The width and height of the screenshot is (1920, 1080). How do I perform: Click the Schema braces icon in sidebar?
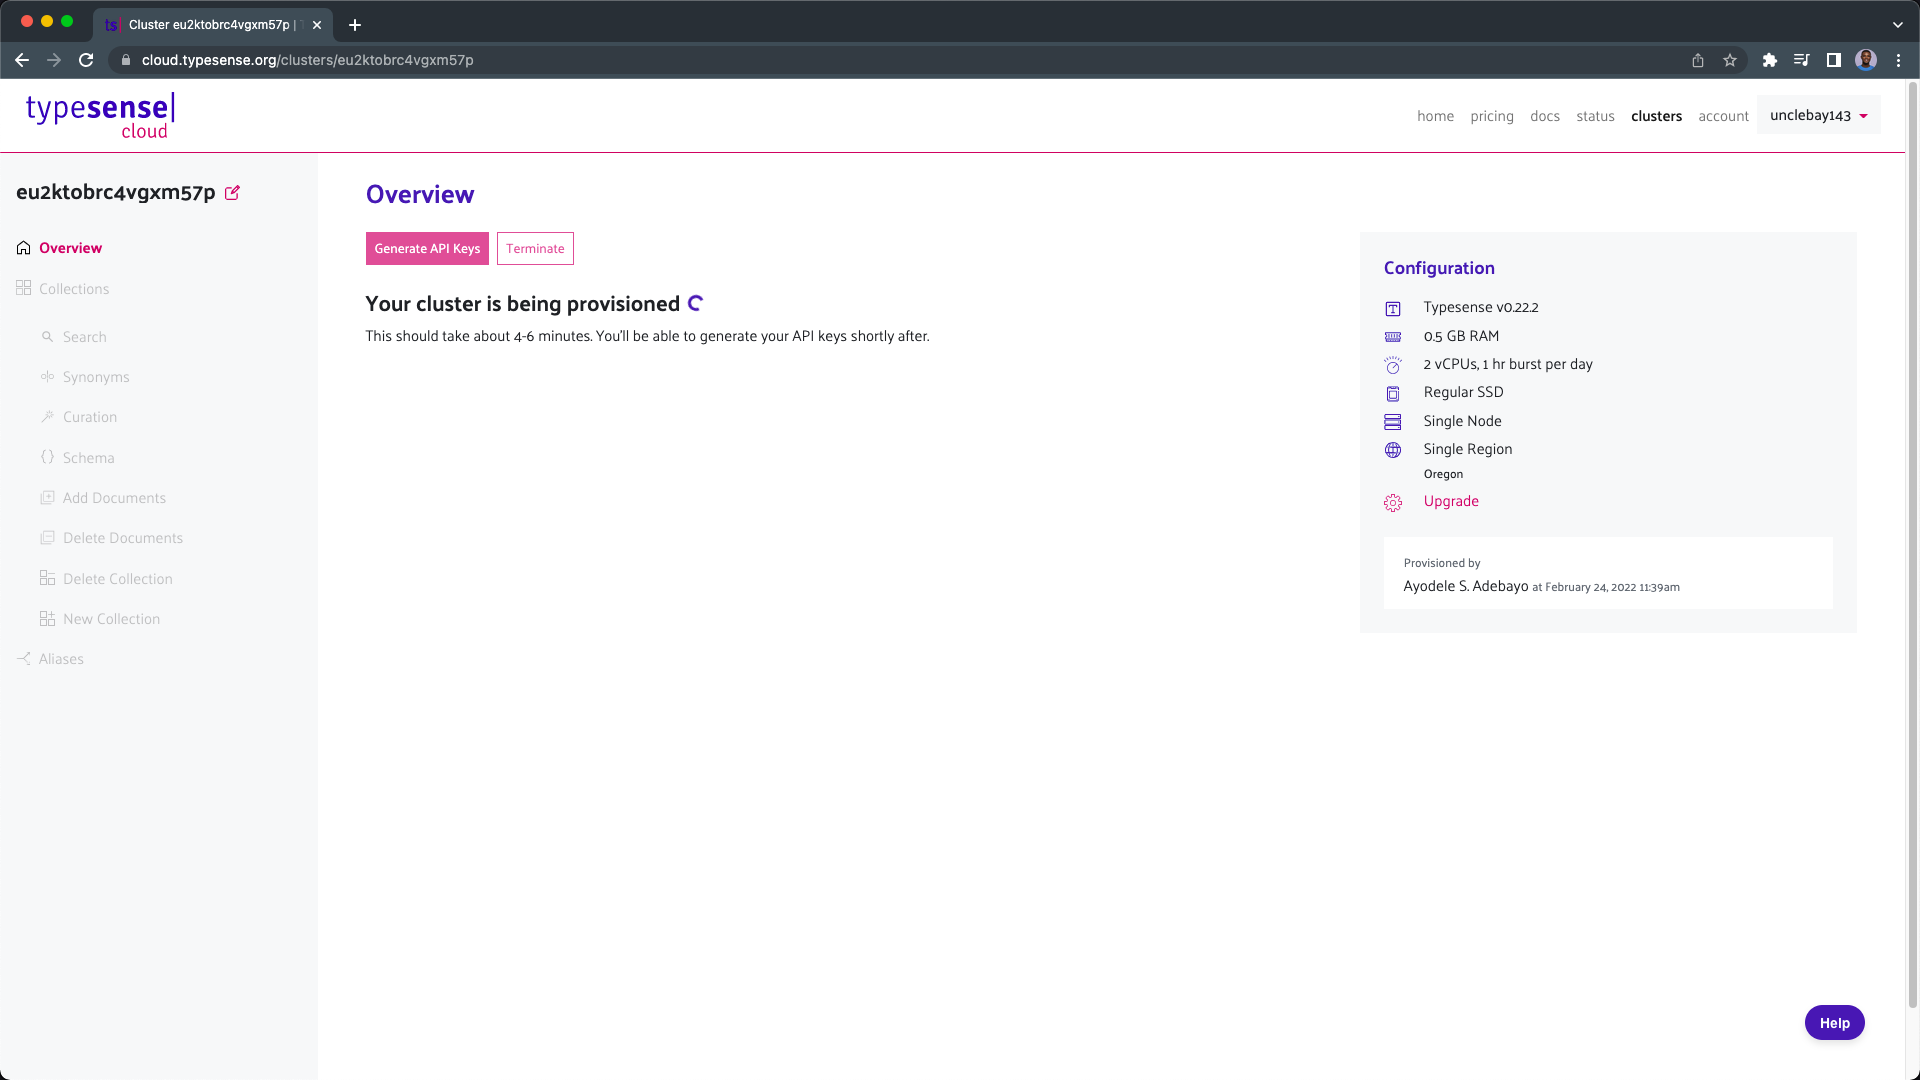47,457
